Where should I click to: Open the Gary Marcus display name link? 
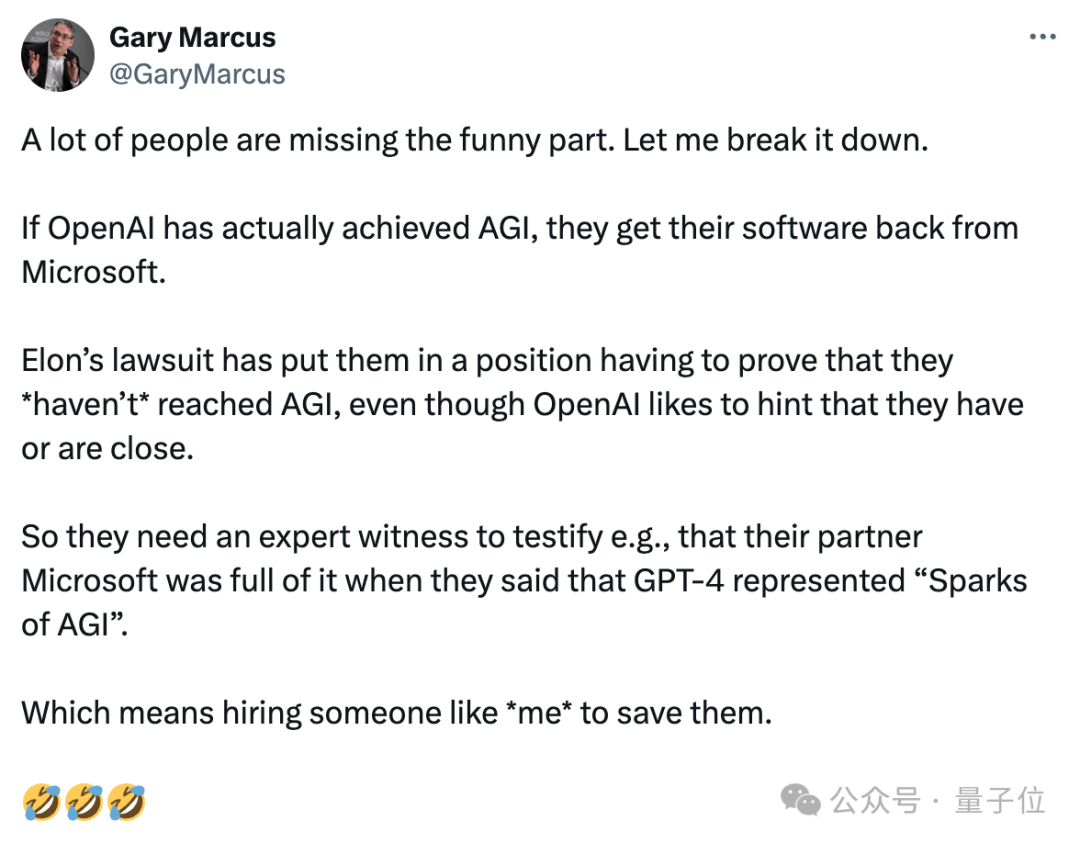(x=192, y=38)
